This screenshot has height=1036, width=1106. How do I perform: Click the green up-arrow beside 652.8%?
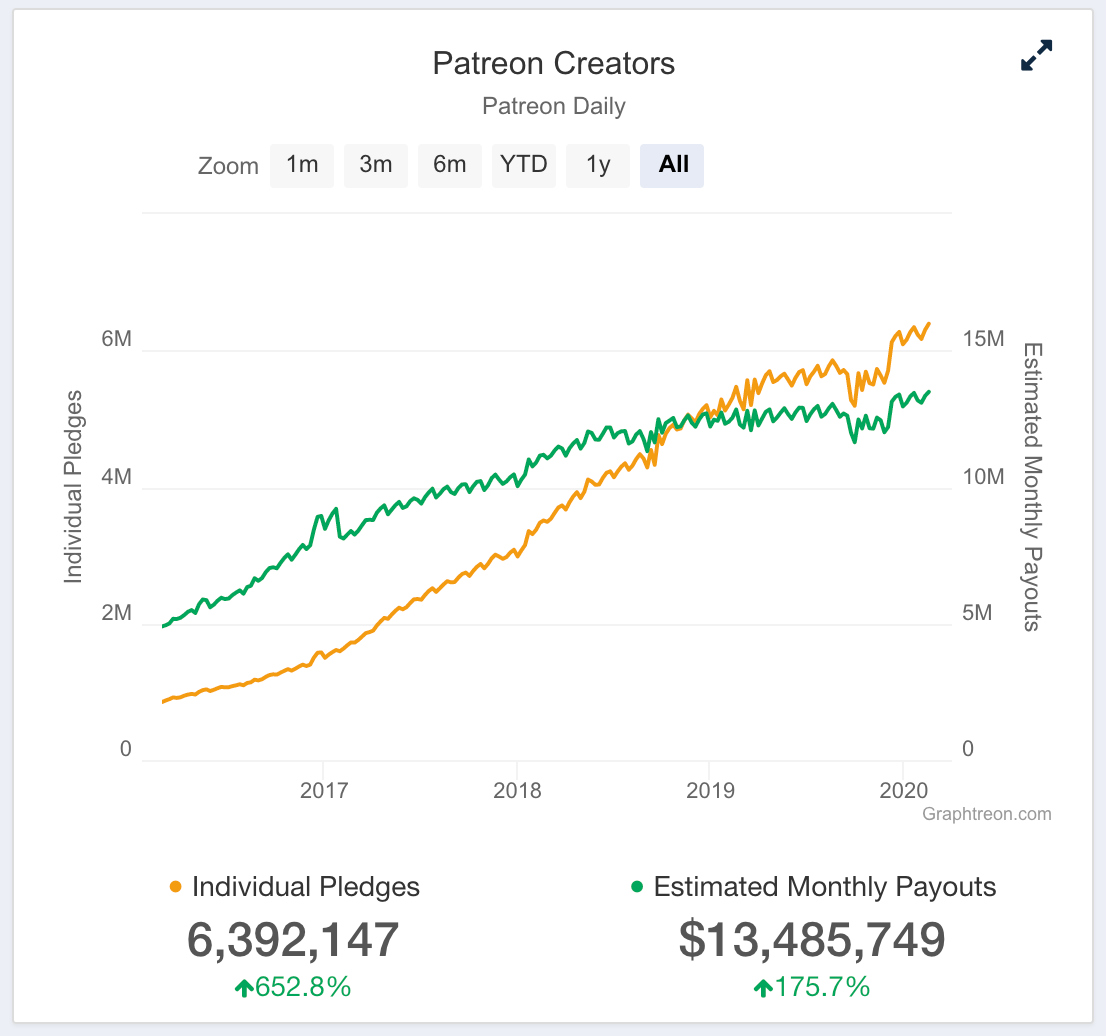pyautogui.click(x=245, y=987)
